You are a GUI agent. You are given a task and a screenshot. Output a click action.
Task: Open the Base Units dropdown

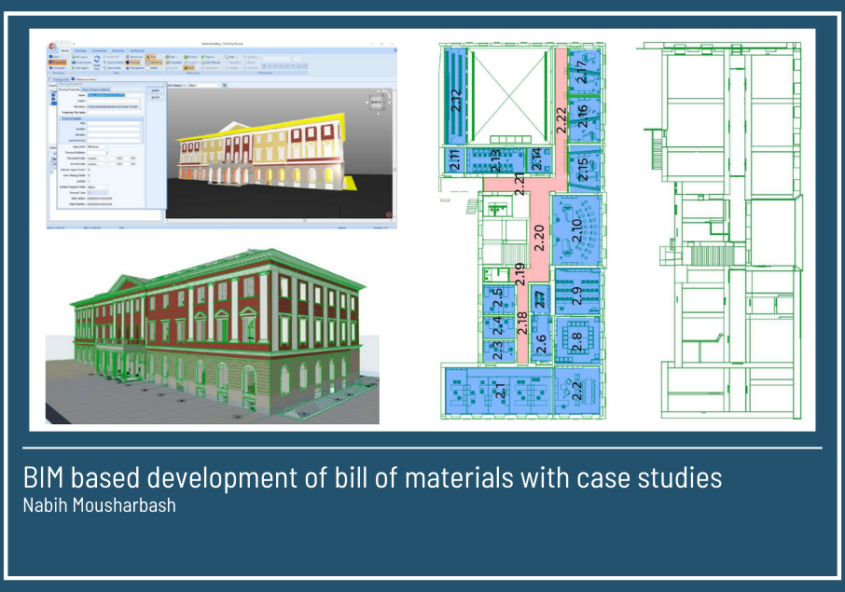[x=98, y=147]
